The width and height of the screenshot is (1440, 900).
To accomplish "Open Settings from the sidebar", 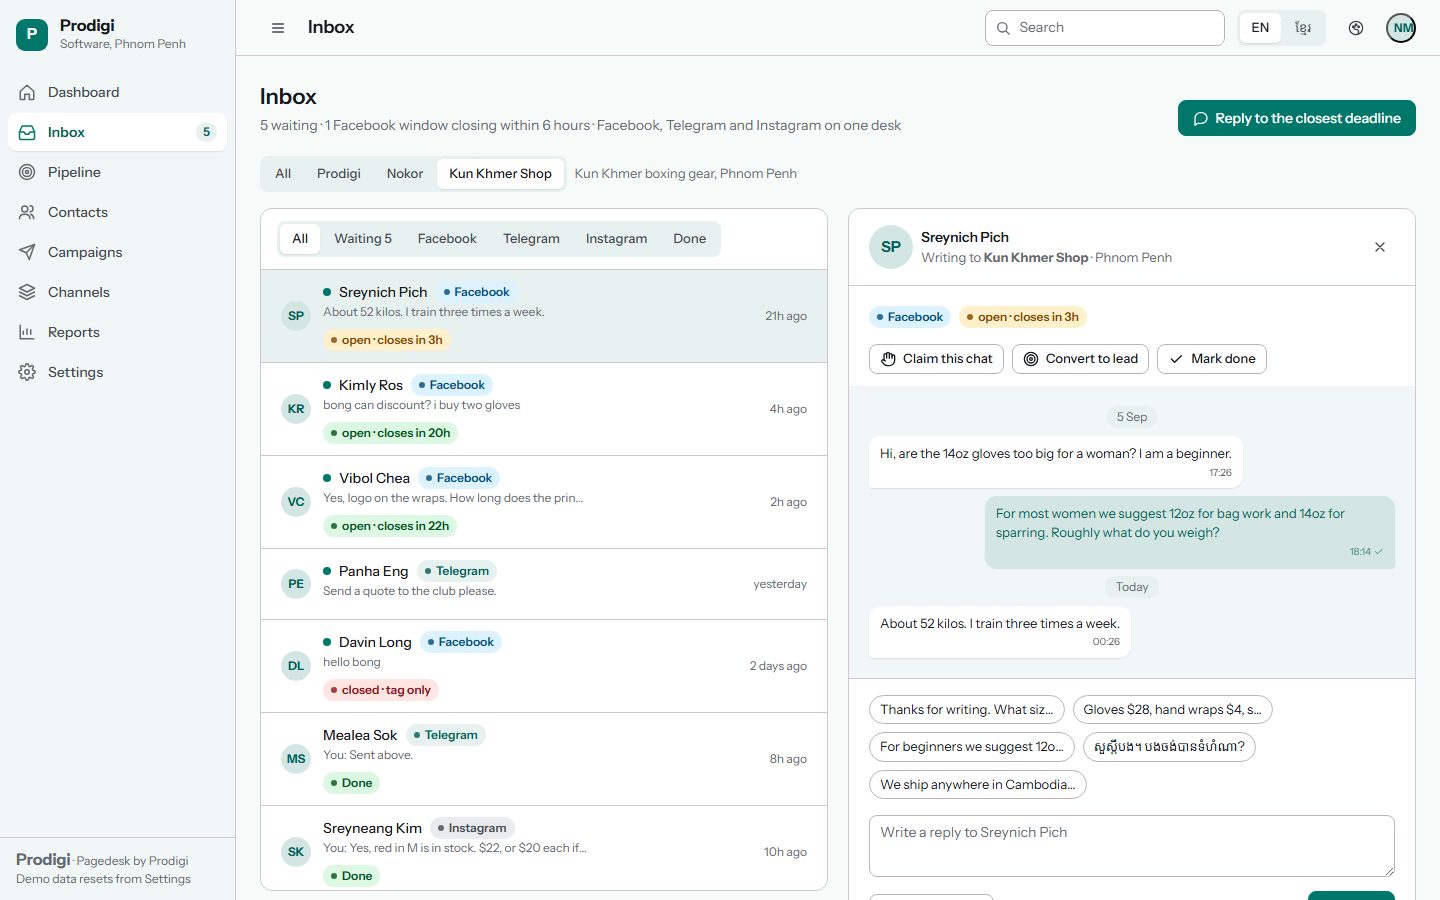I will point(117,372).
